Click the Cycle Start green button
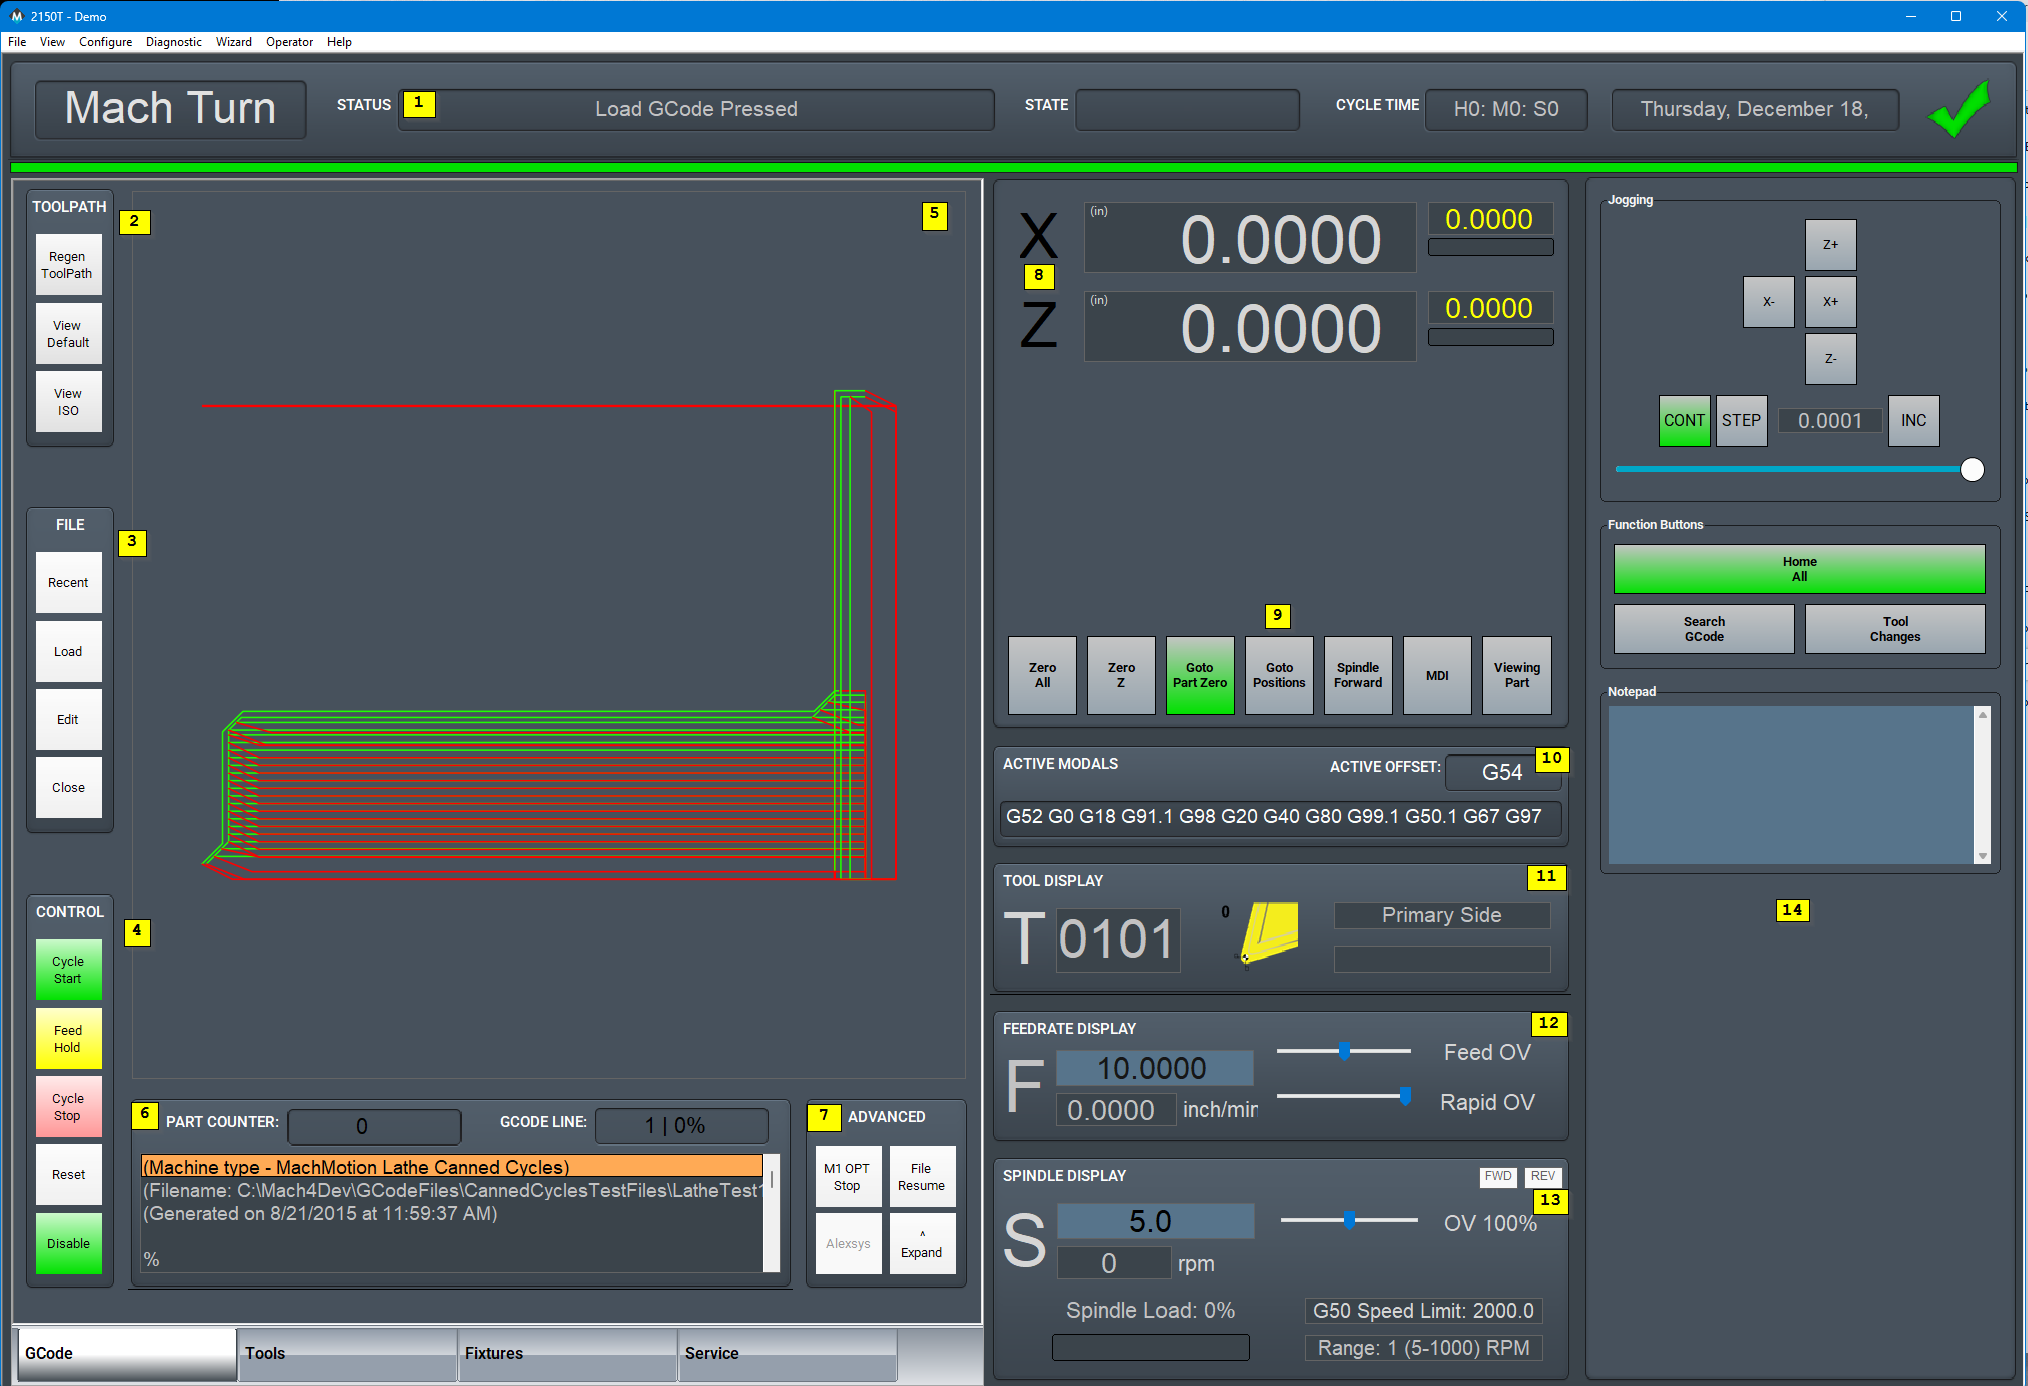Image resolution: width=2028 pixels, height=1386 pixels. (x=68, y=969)
